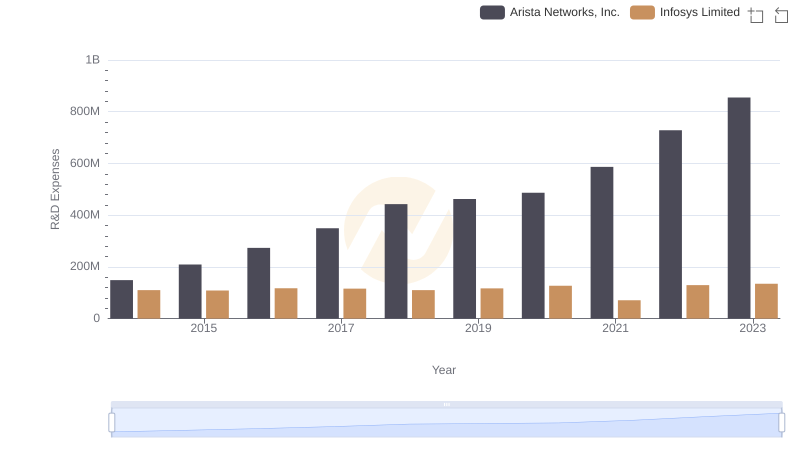Click the 400M y-axis label
The image size is (800, 461).
[x=85, y=215]
